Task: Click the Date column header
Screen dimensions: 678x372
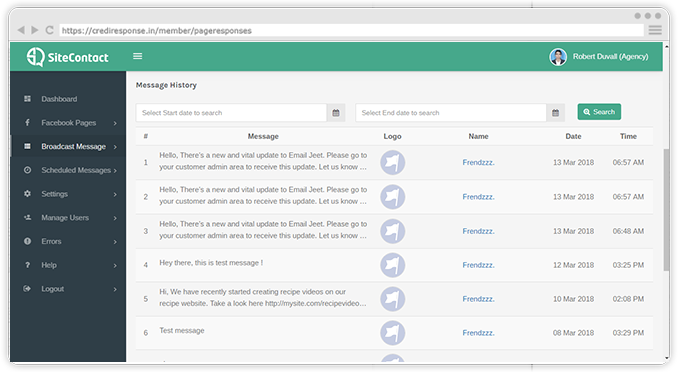Action: 573,136
